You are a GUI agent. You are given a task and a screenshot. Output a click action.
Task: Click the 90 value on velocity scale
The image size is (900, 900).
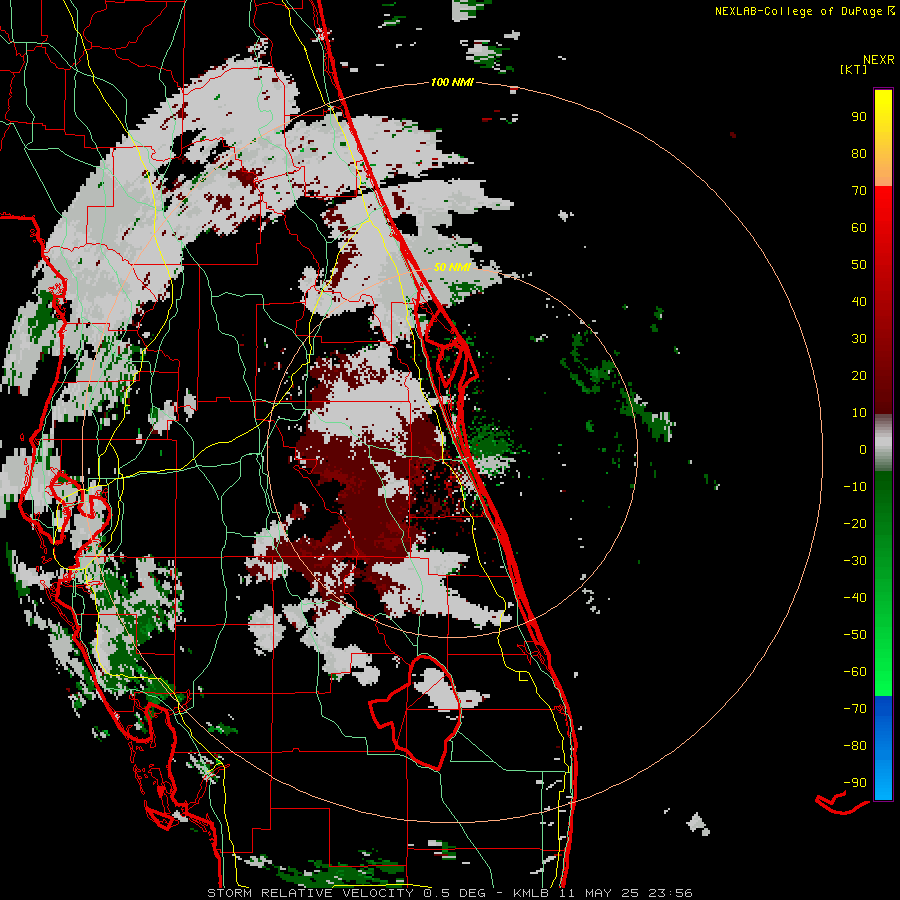pos(859,117)
